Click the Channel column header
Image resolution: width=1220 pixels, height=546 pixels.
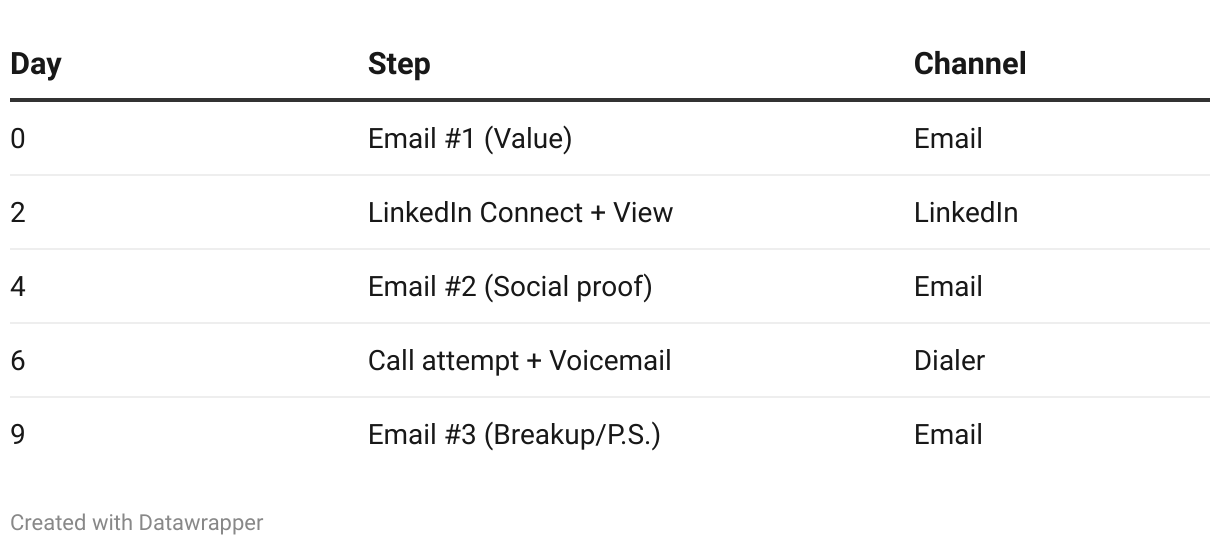pos(969,64)
